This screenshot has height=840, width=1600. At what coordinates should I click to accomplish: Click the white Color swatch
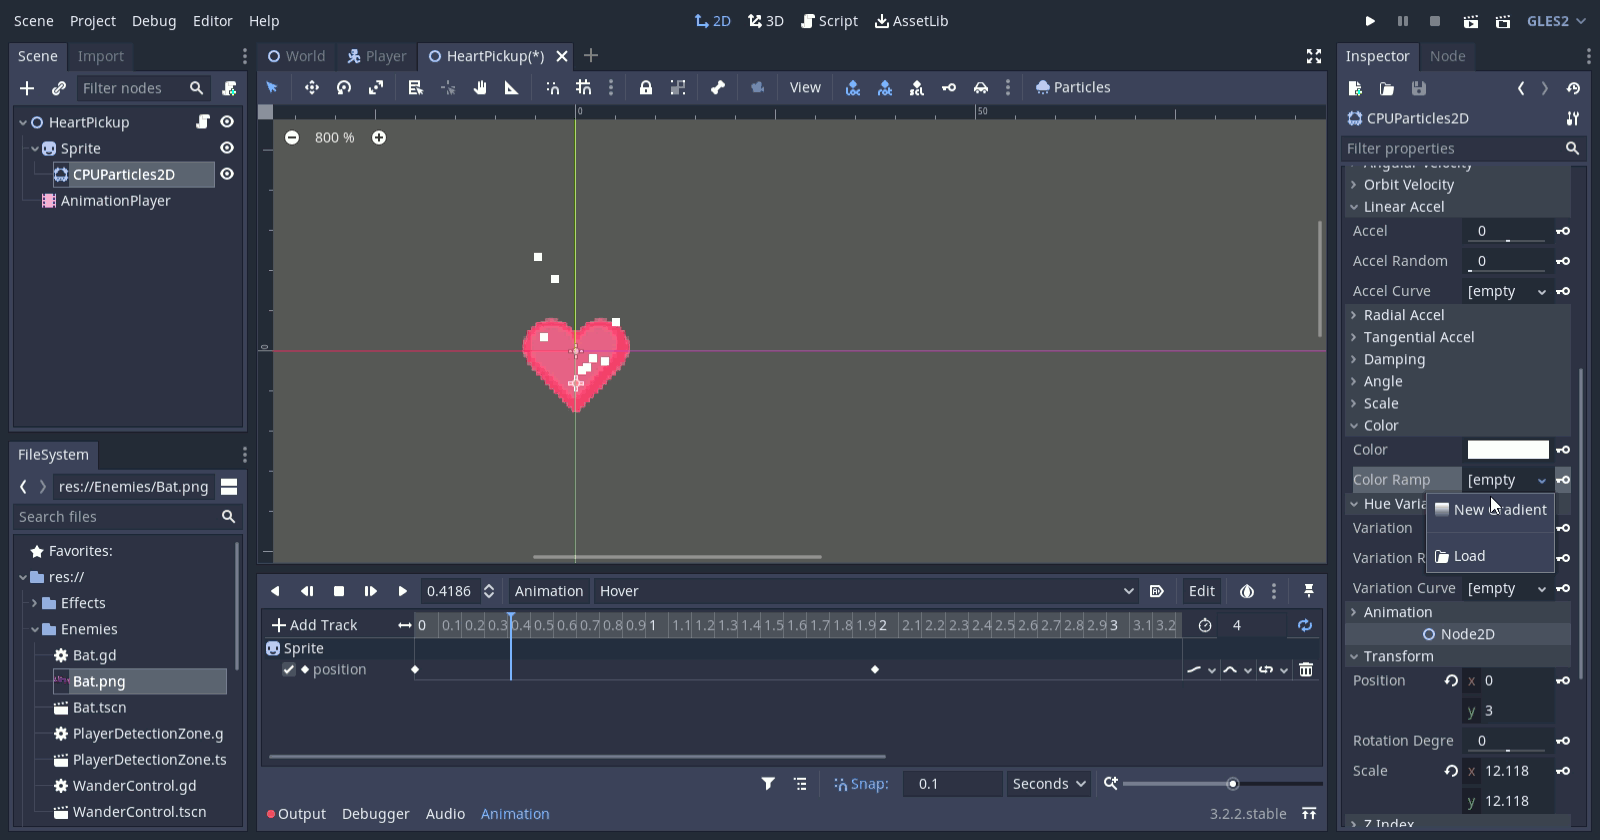pyautogui.click(x=1508, y=450)
